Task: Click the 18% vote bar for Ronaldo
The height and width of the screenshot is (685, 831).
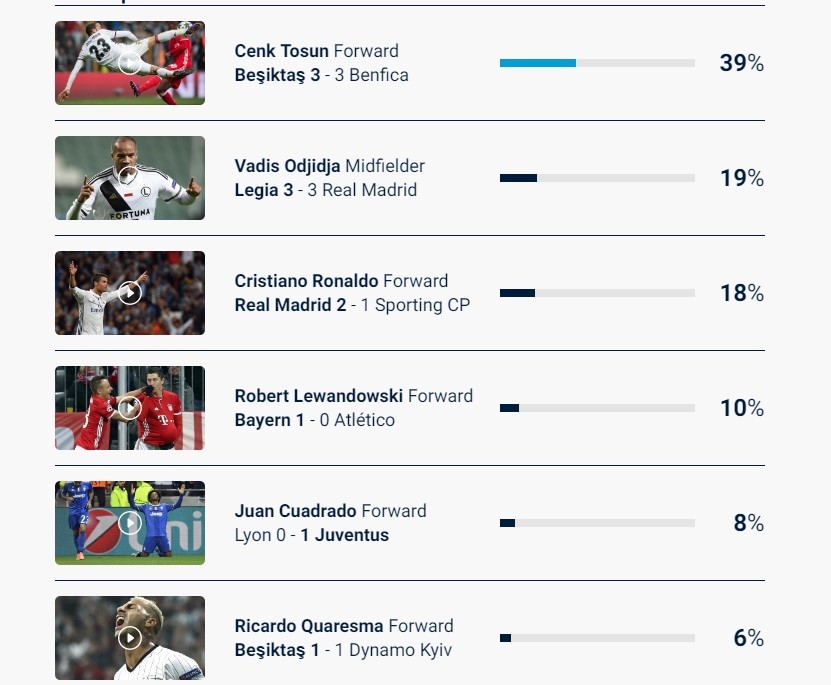Action: click(x=597, y=293)
